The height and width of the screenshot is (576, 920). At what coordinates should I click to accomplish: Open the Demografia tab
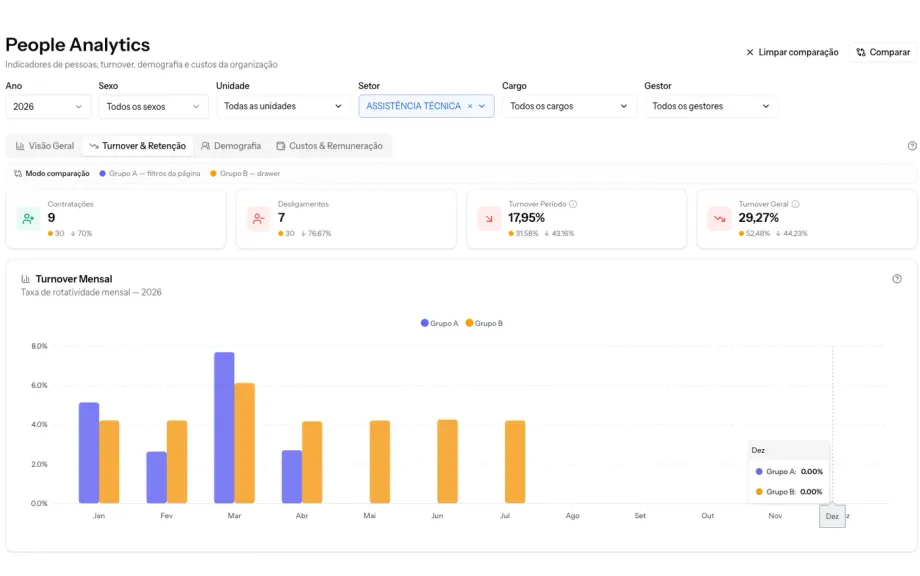click(231, 146)
